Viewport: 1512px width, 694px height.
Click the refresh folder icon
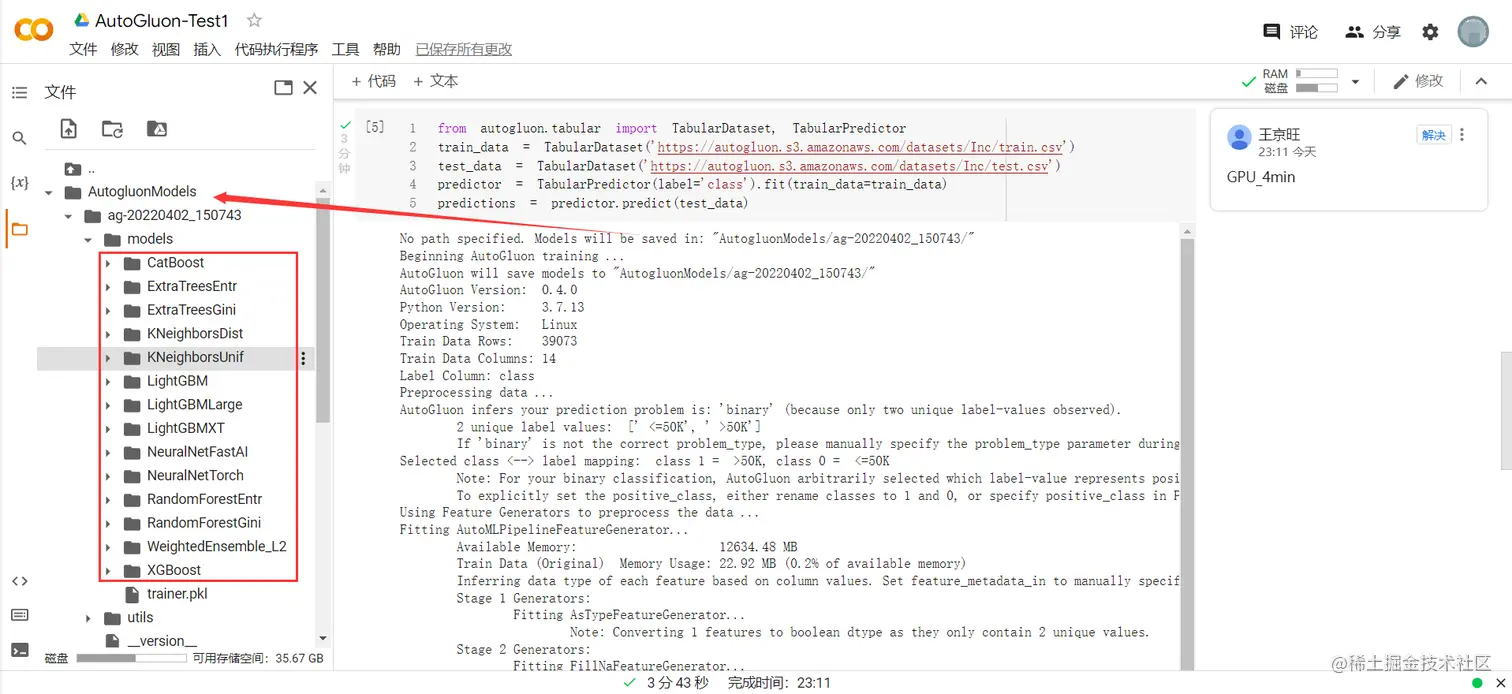(x=112, y=128)
